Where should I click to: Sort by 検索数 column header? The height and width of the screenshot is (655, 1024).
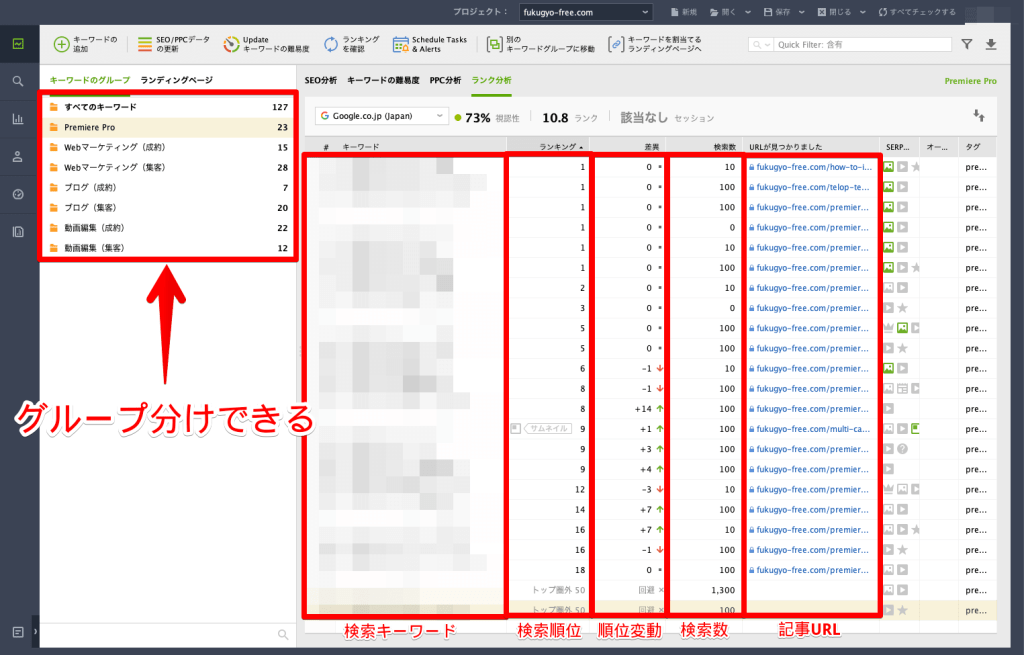705,147
